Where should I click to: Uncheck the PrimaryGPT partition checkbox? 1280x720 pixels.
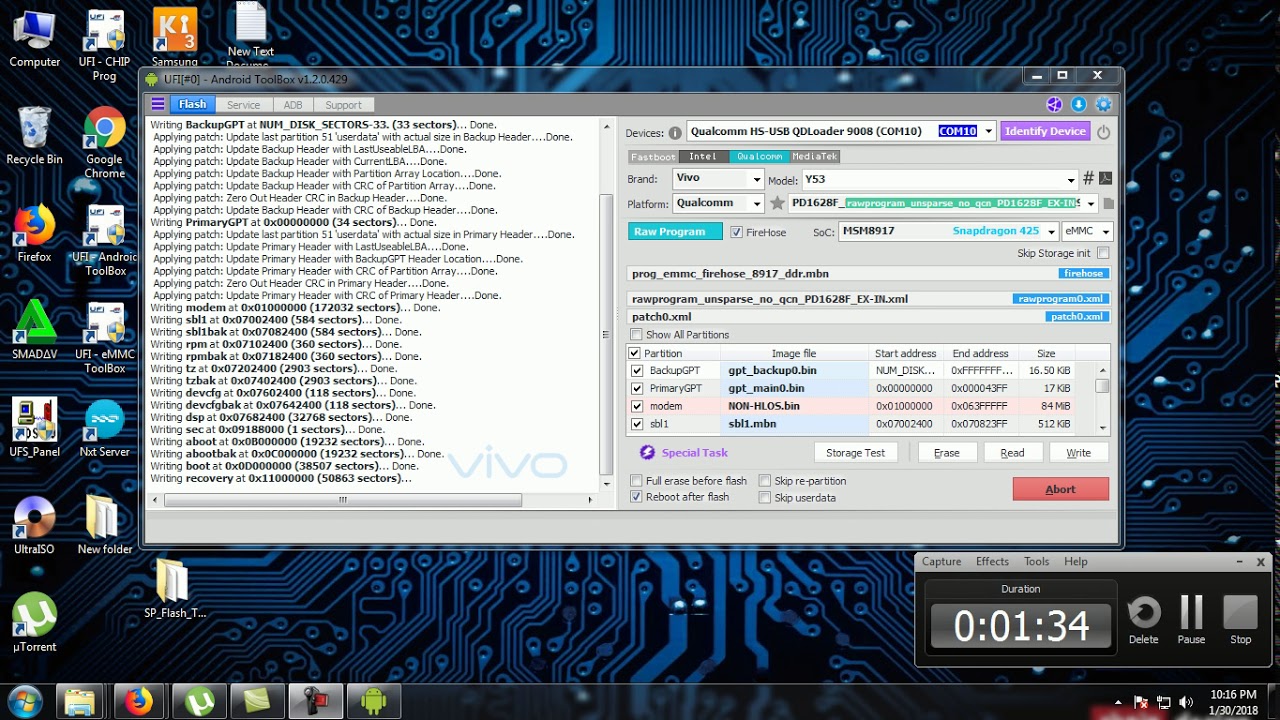point(637,388)
